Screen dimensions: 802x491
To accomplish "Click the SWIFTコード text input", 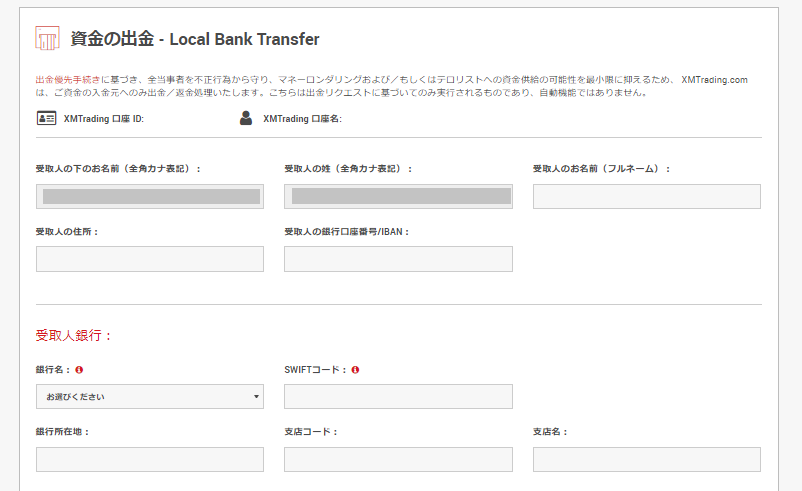I will [398, 397].
